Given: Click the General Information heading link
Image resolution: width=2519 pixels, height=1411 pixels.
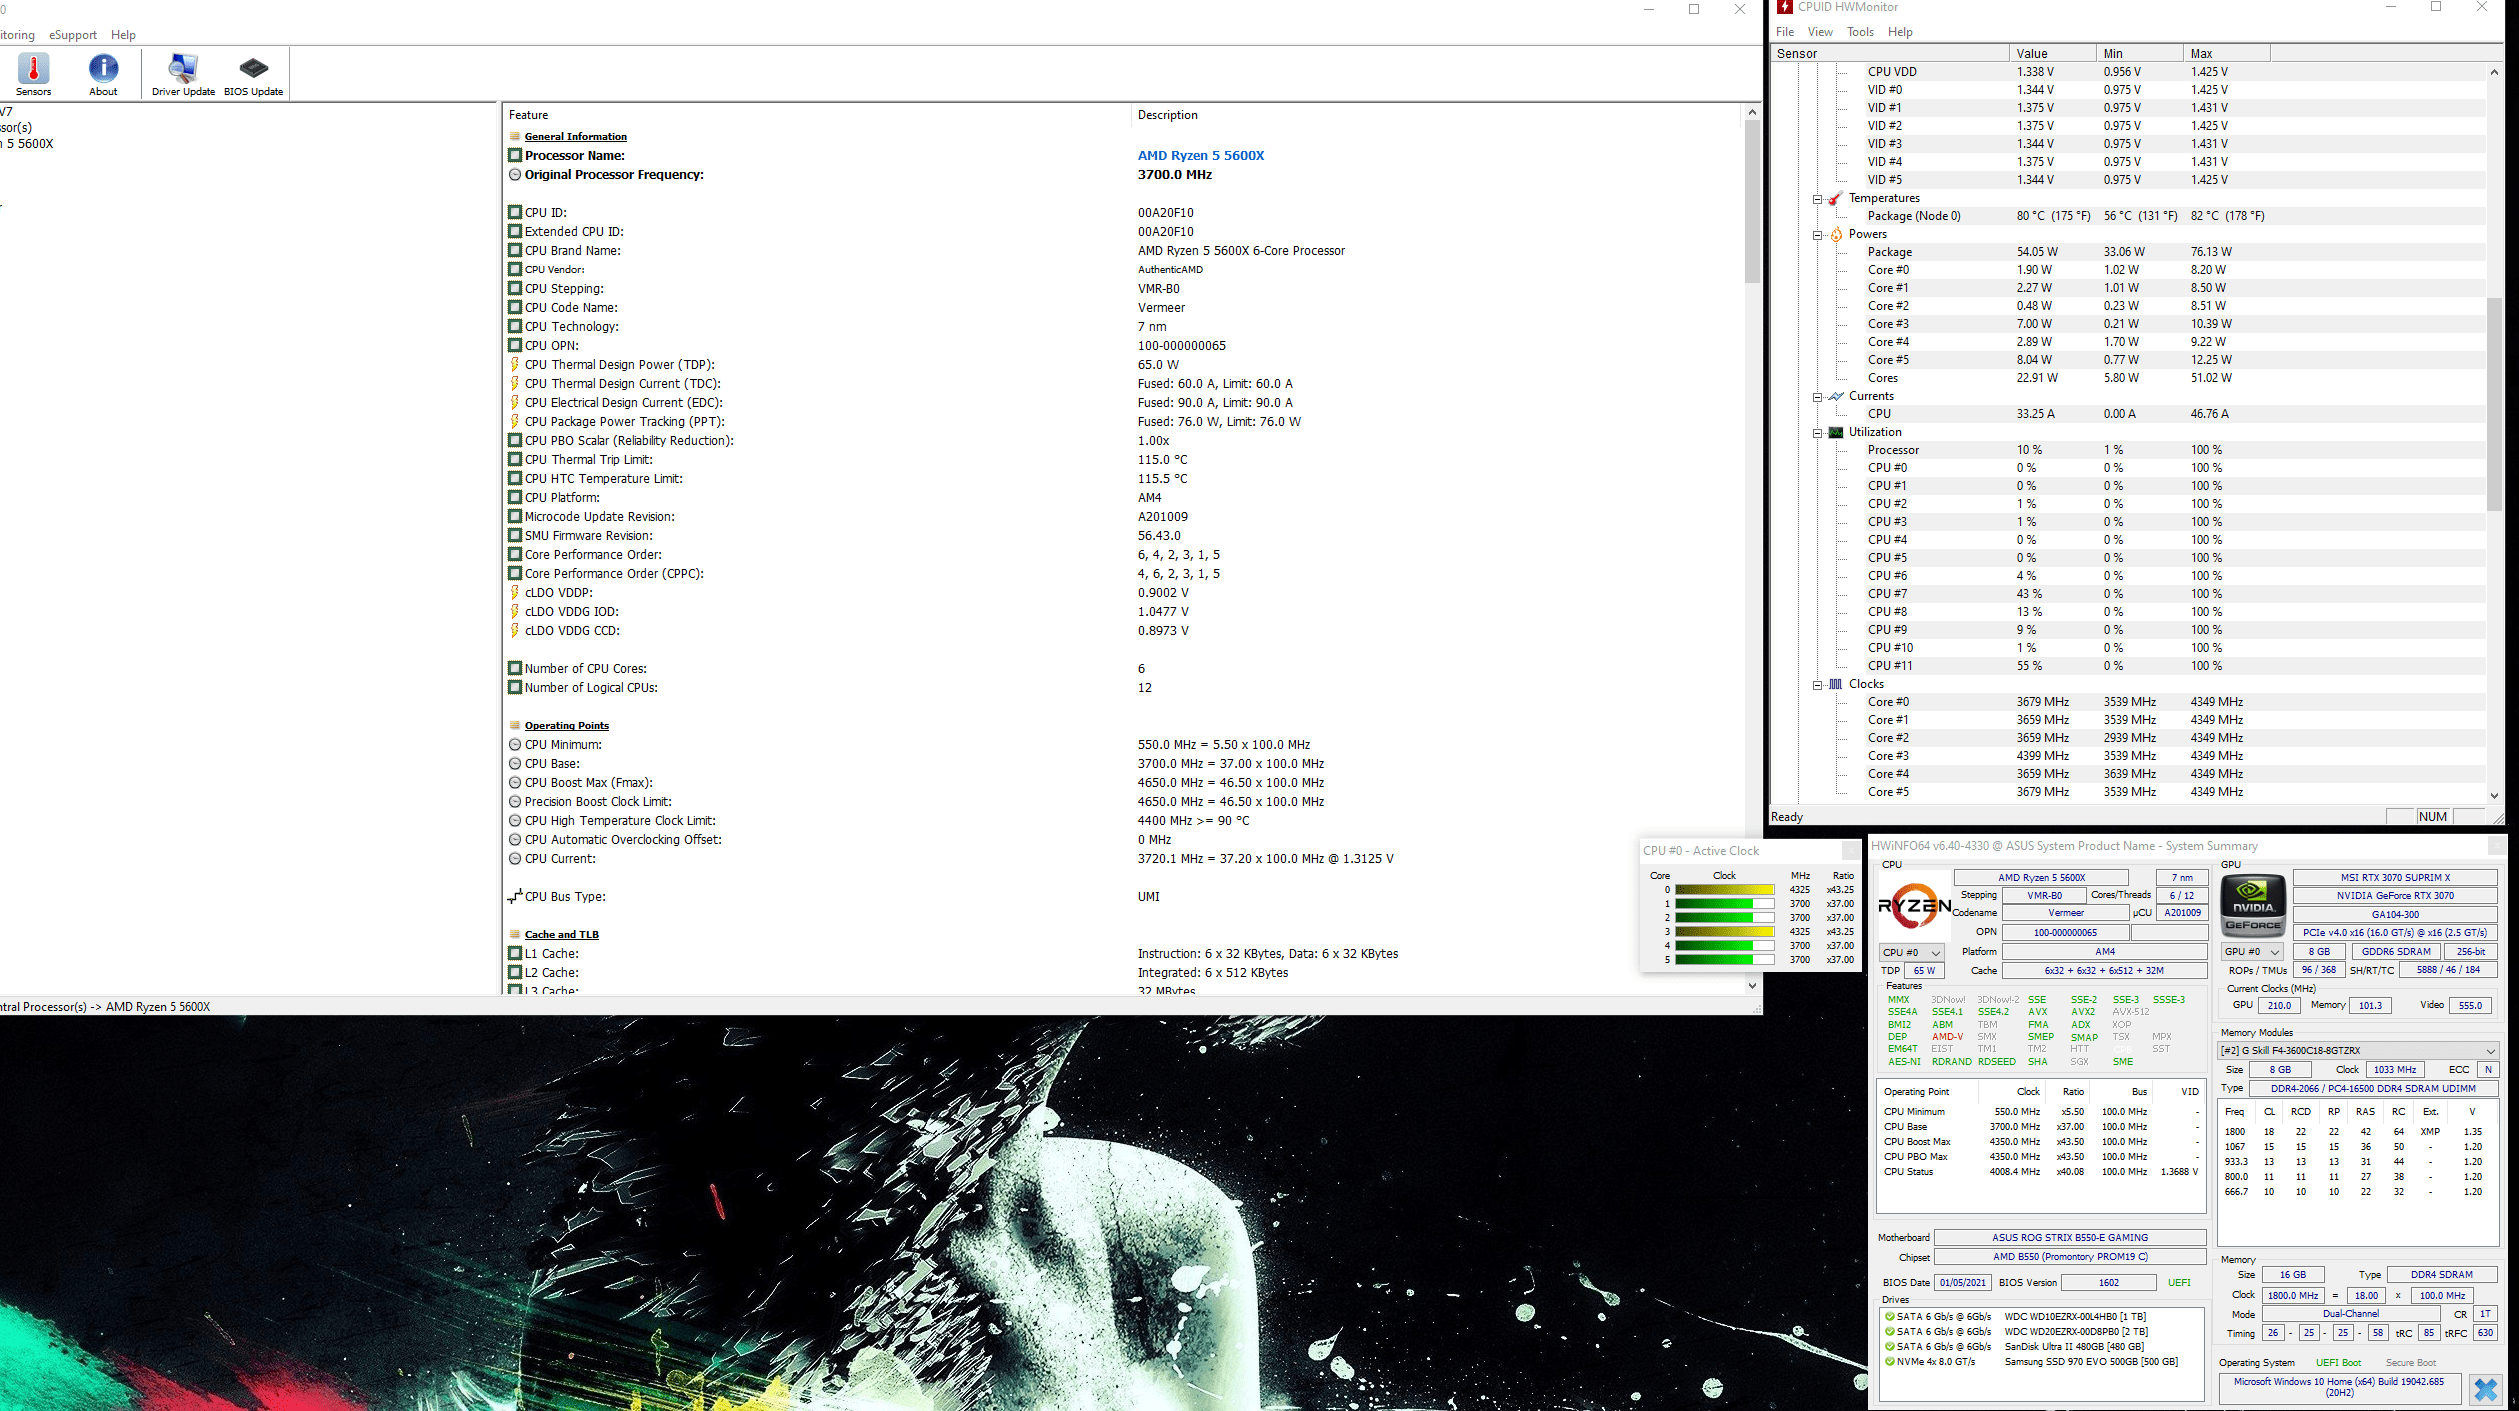Looking at the screenshot, I should pos(576,137).
